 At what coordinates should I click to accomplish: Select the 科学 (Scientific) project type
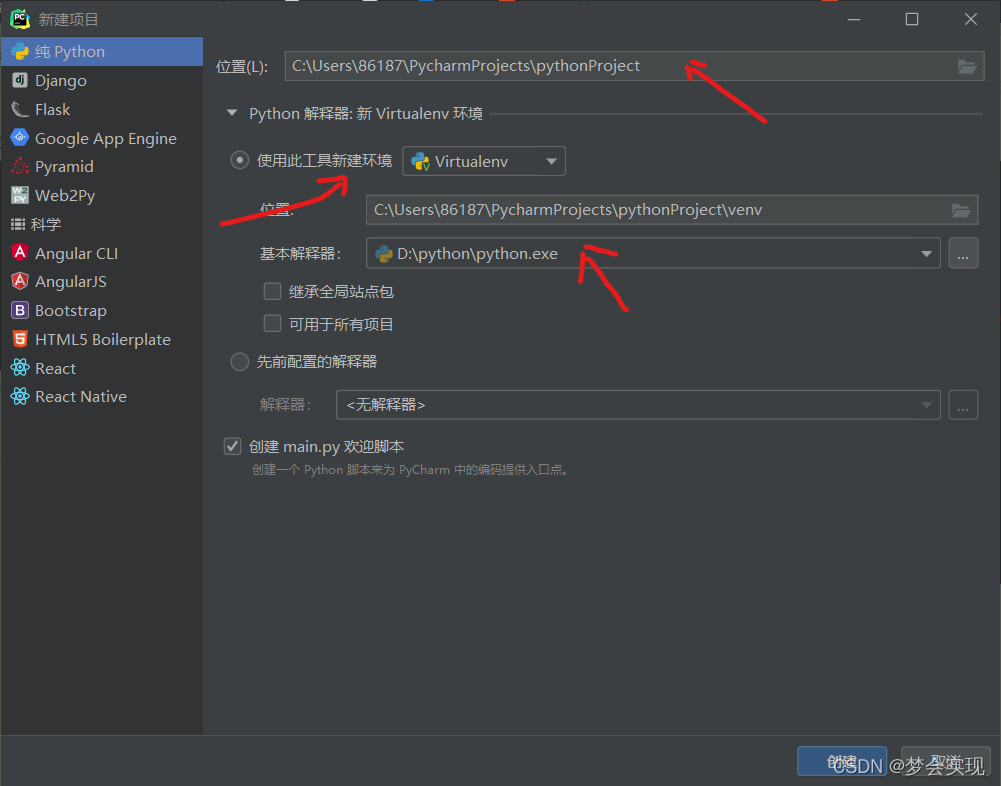(x=102, y=224)
